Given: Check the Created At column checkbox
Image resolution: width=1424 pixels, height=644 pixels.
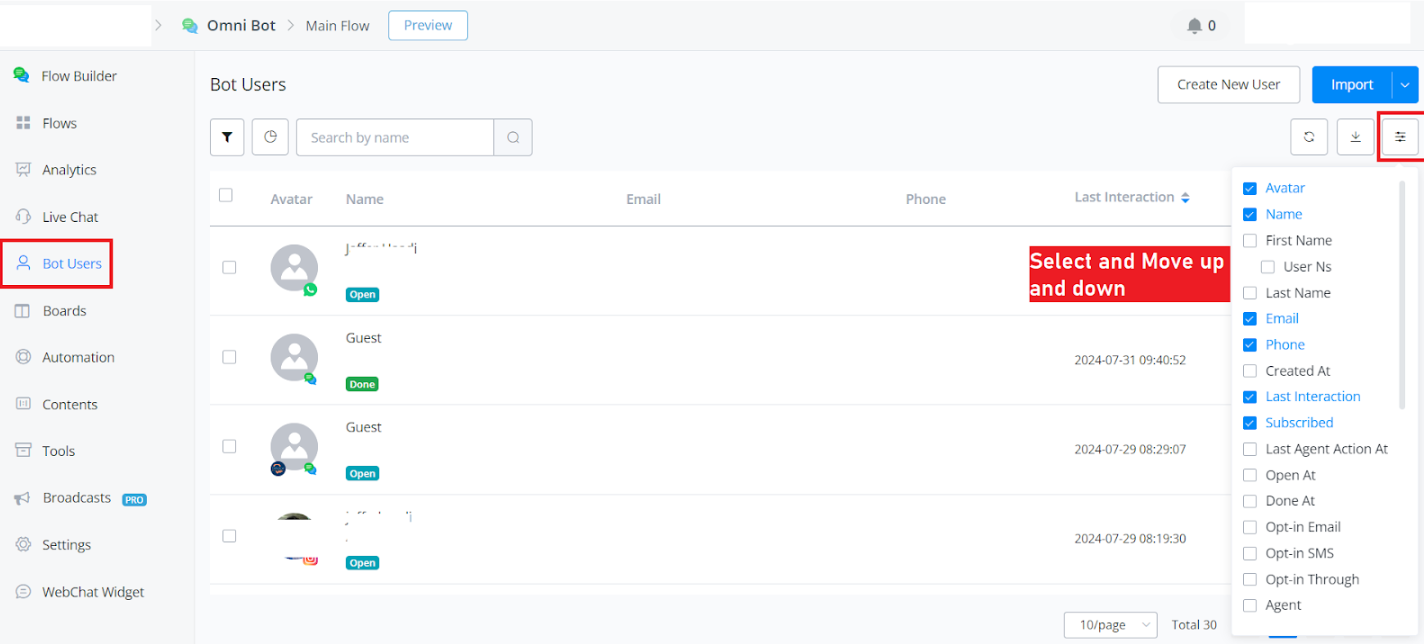Looking at the screenshot, I should click(x=1249, y=371).
